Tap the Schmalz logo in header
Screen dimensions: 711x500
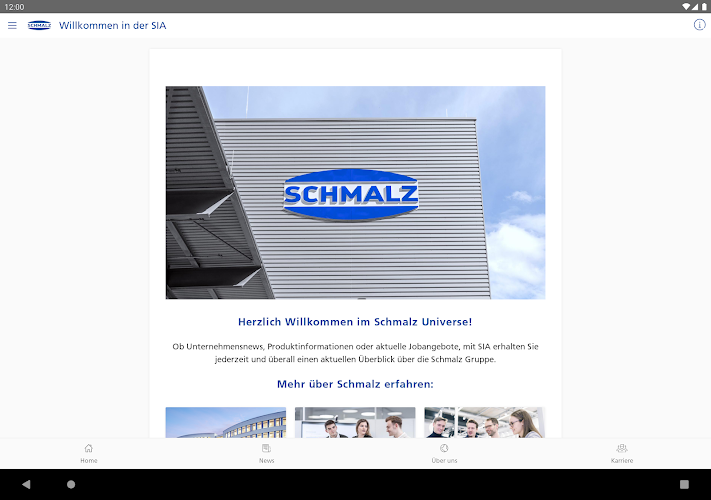pyautogui.click(x=39, y=25)
